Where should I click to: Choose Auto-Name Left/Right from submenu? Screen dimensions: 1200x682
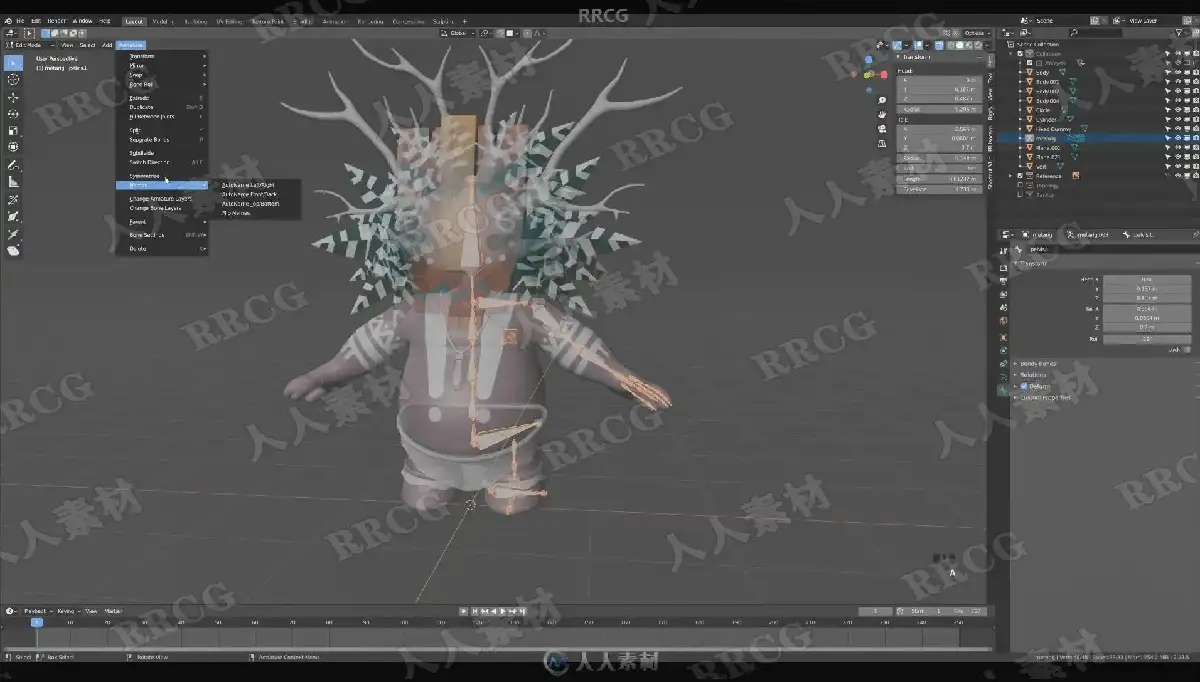point(247,185)
